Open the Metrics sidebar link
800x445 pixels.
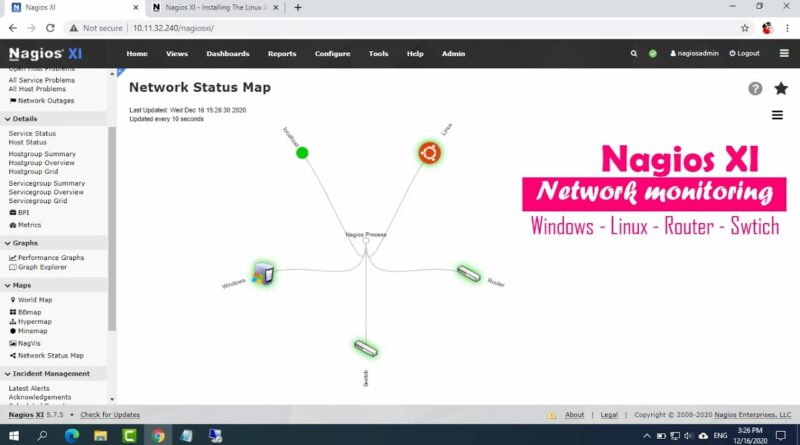(x=25, y=225)
